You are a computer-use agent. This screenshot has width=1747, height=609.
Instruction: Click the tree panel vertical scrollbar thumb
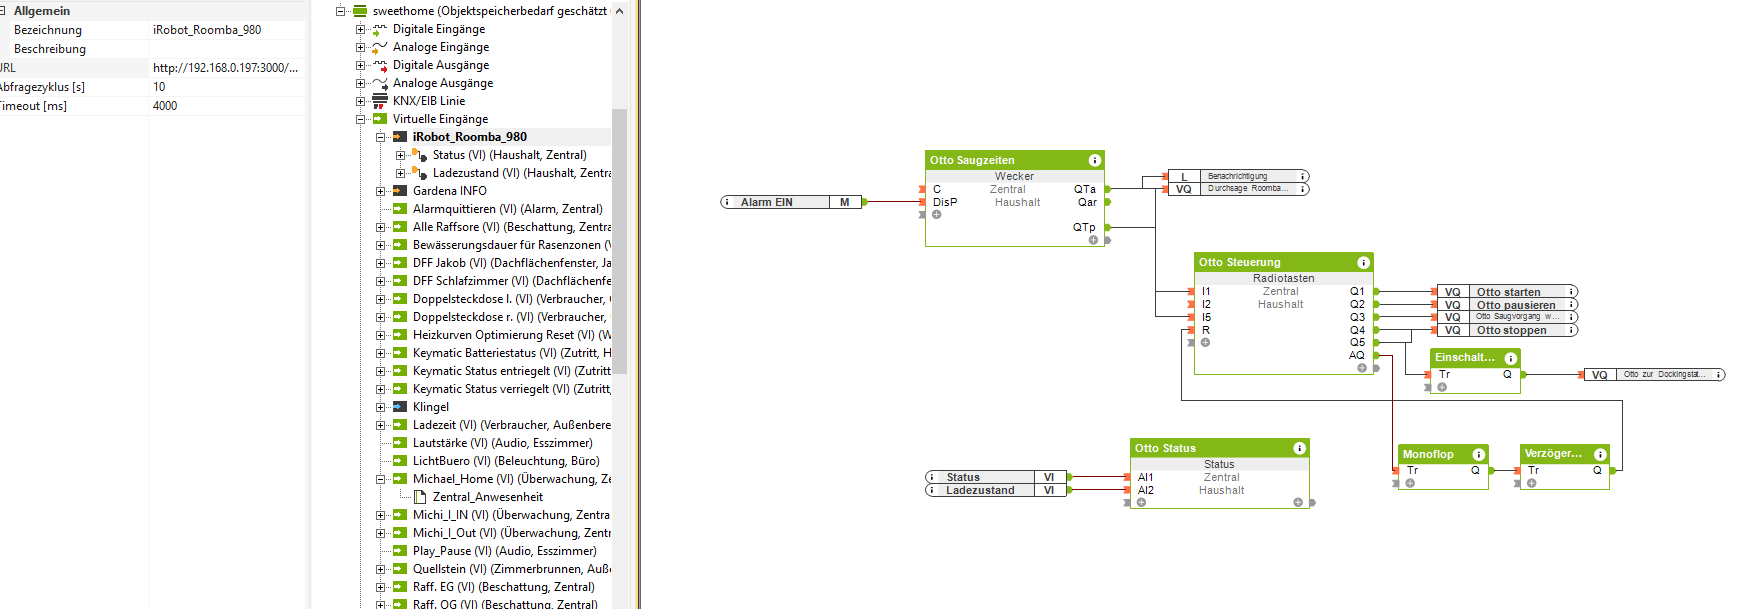tap(619, 240)
